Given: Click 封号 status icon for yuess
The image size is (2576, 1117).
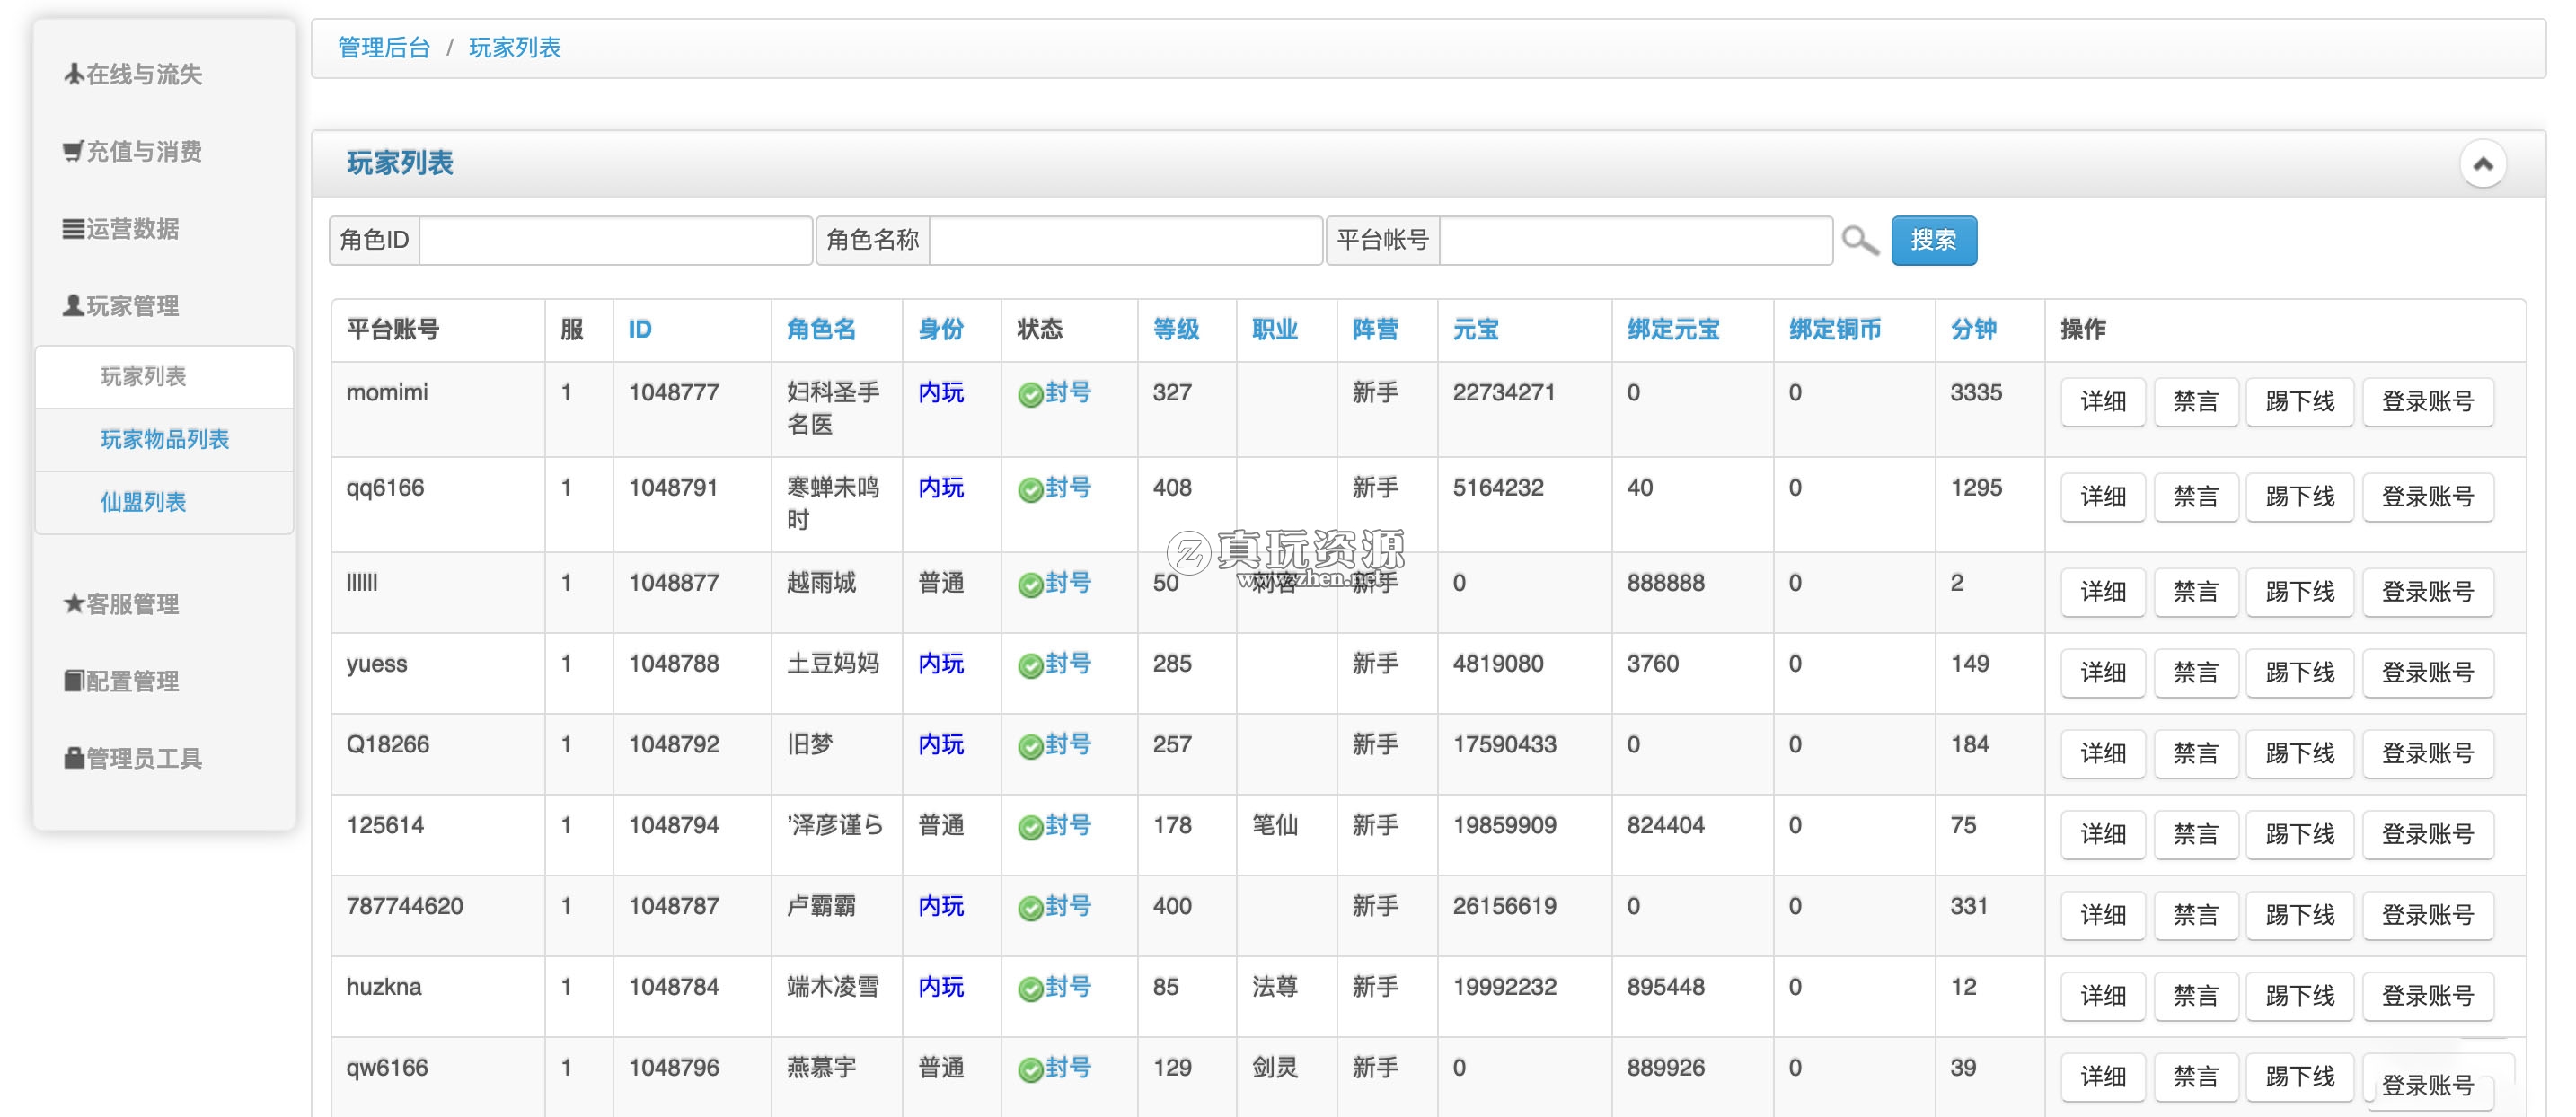Looking at the screenshot, I should pyautogui.click(x=1030, y=666).
